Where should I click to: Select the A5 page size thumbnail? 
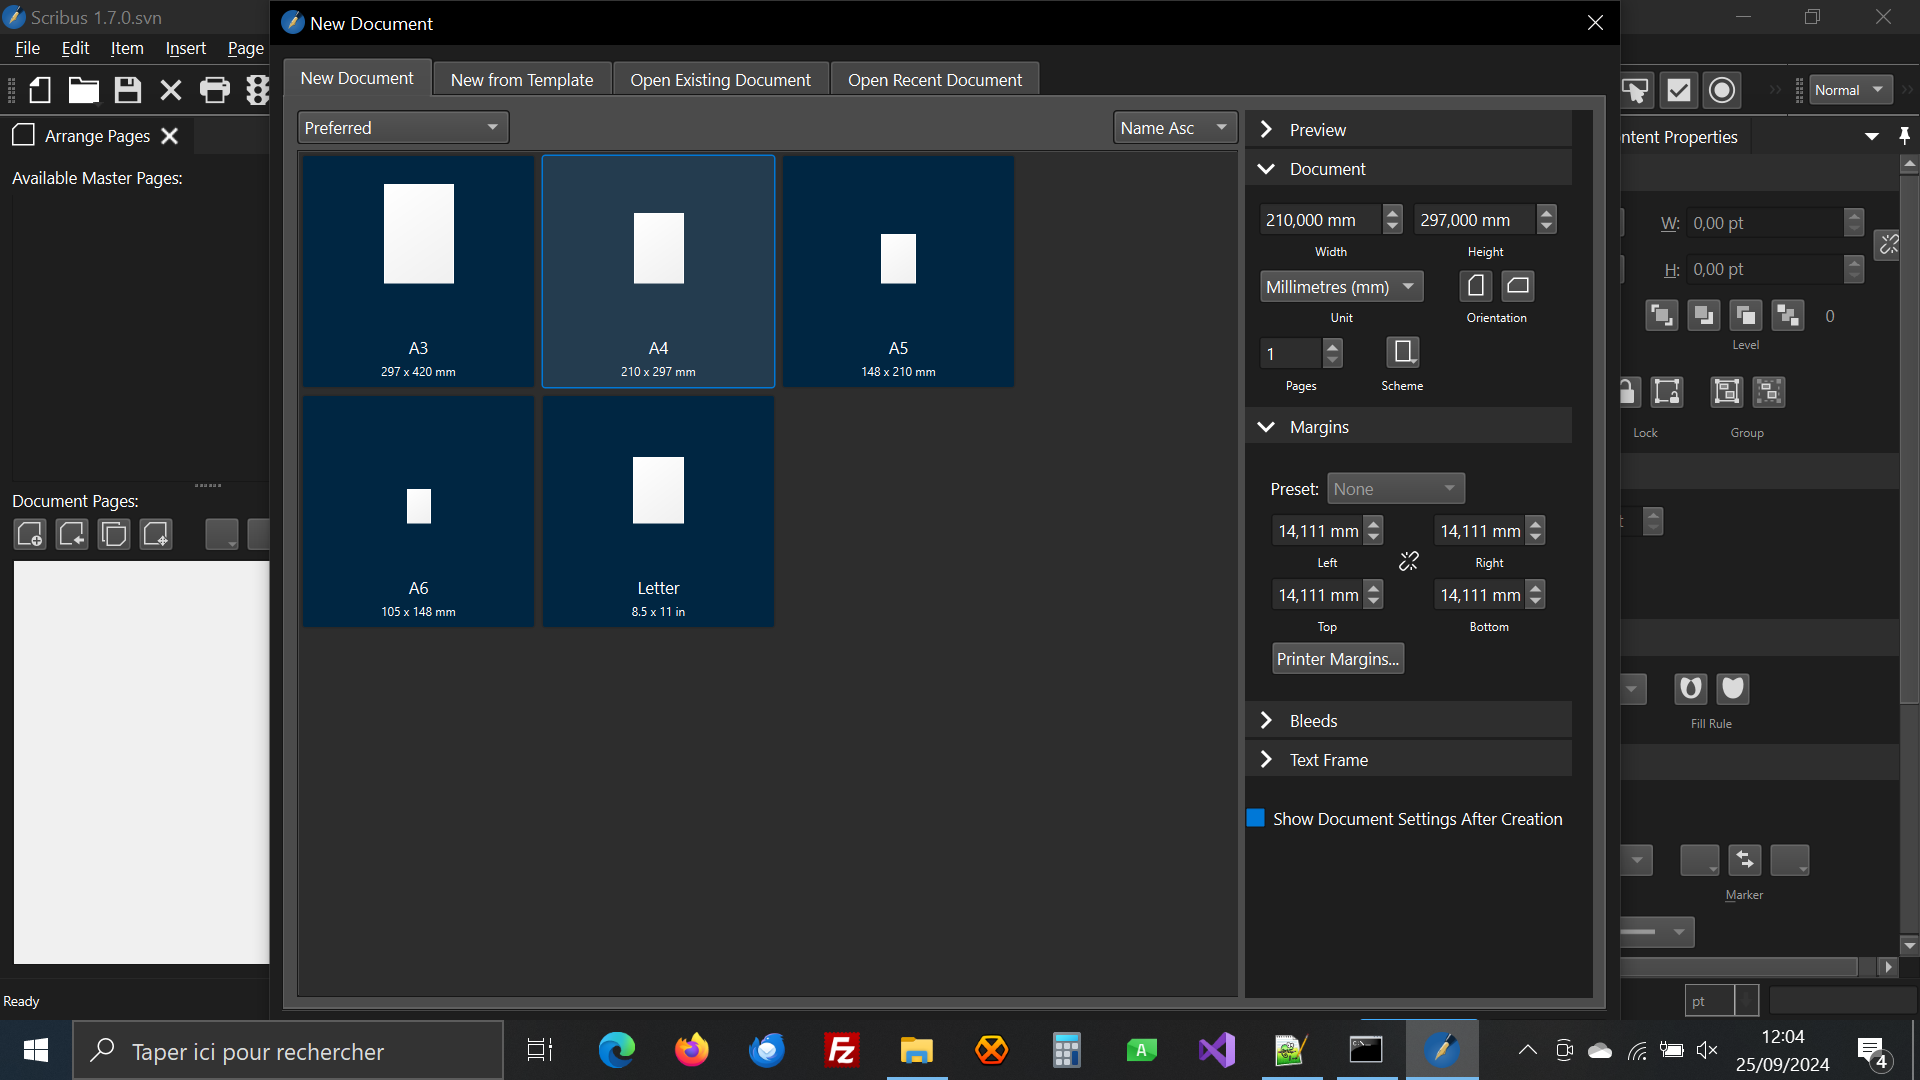[898, 270]
